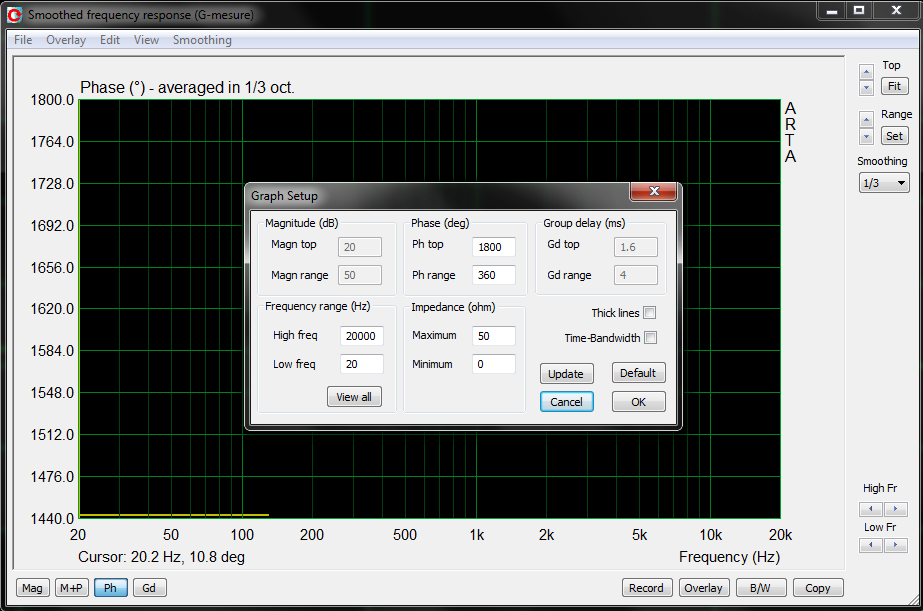Click the View all button
Screen dimensions: 923x611
354,397
